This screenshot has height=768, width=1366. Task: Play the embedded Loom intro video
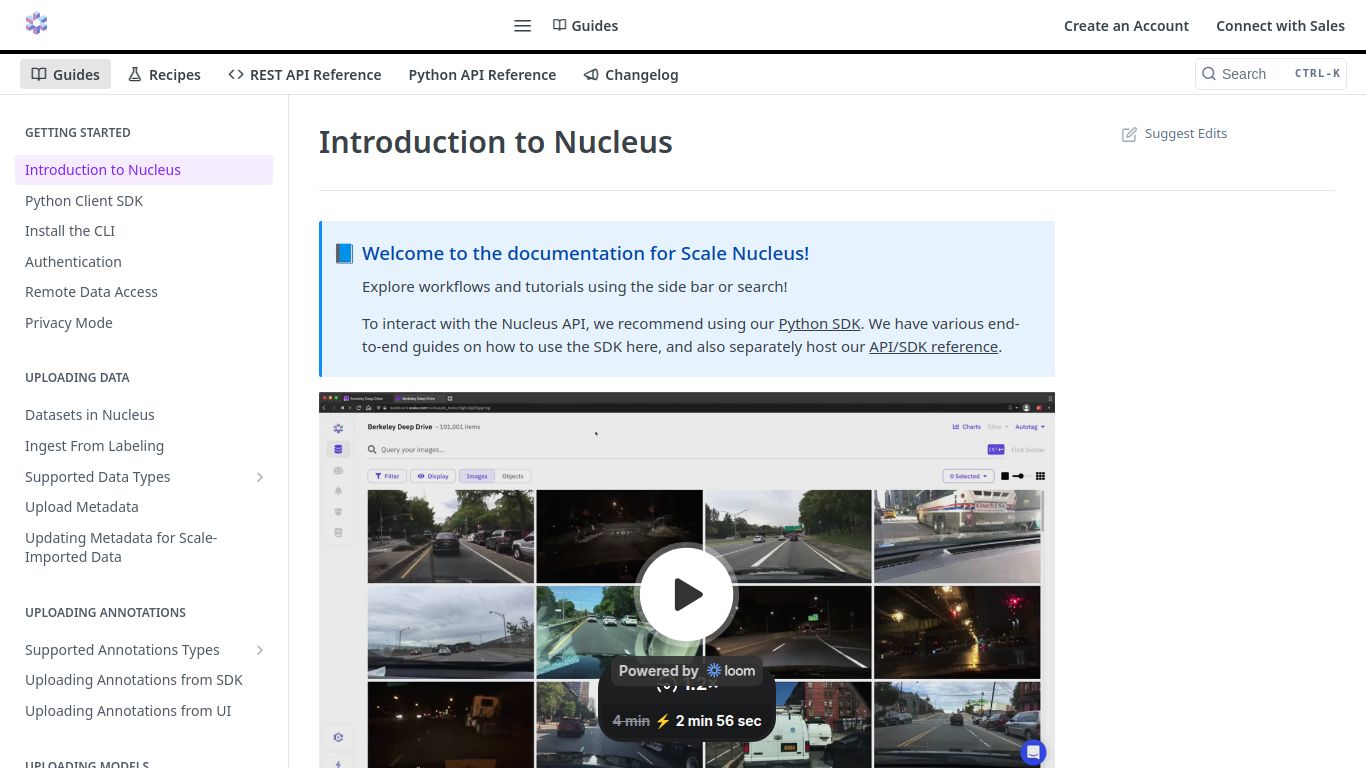tap(687, 593)
